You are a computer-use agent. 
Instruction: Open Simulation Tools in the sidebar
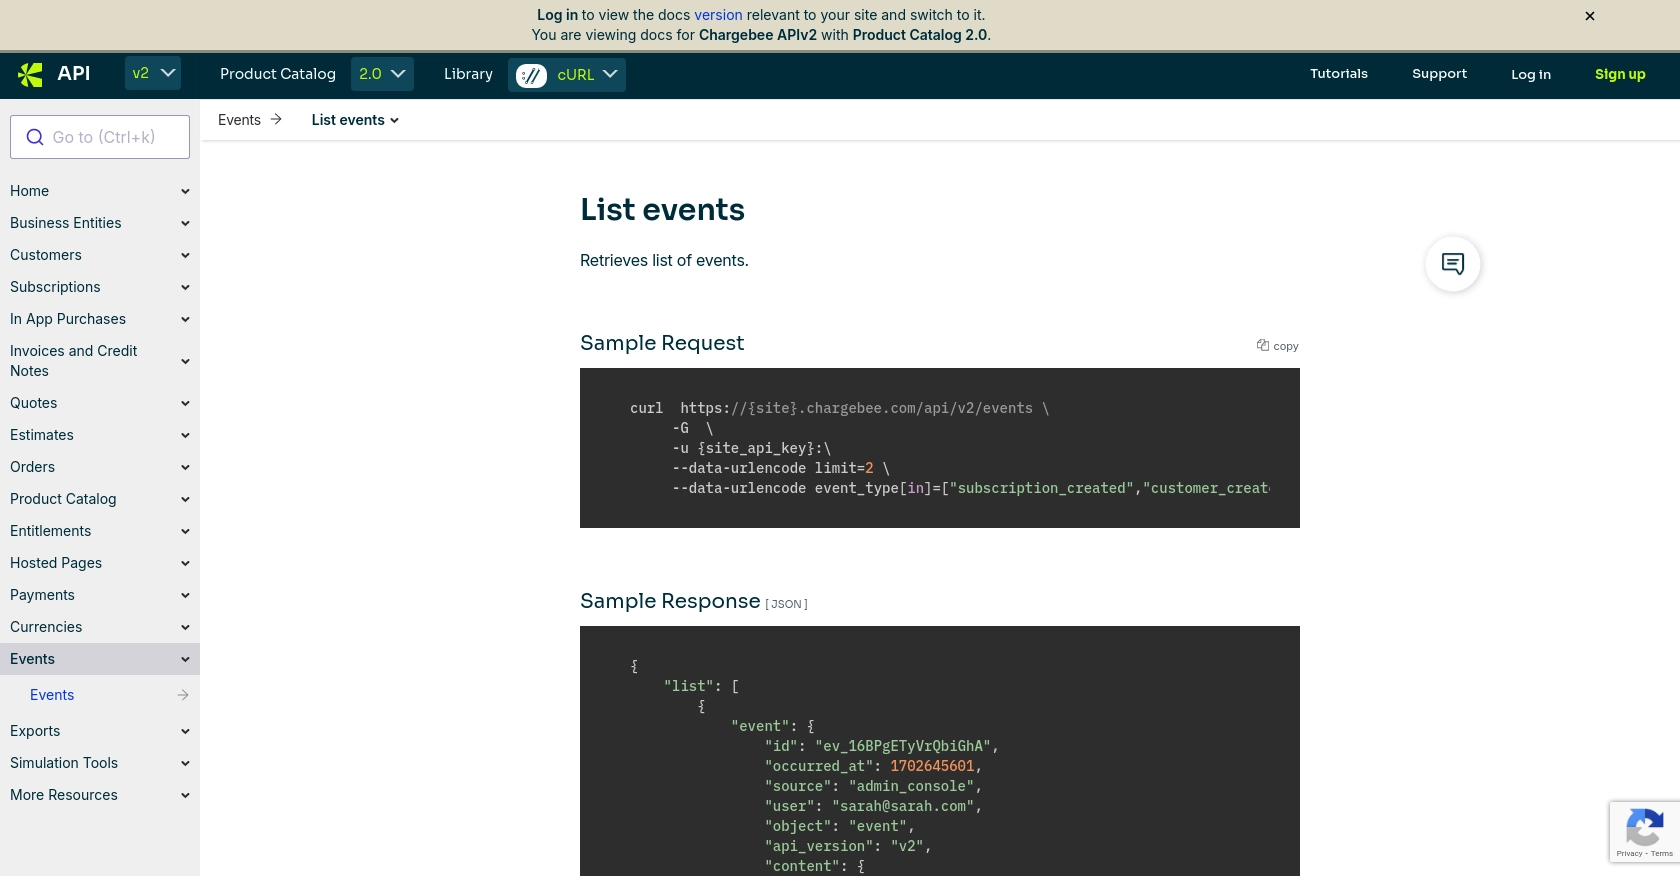coord(64,763)
